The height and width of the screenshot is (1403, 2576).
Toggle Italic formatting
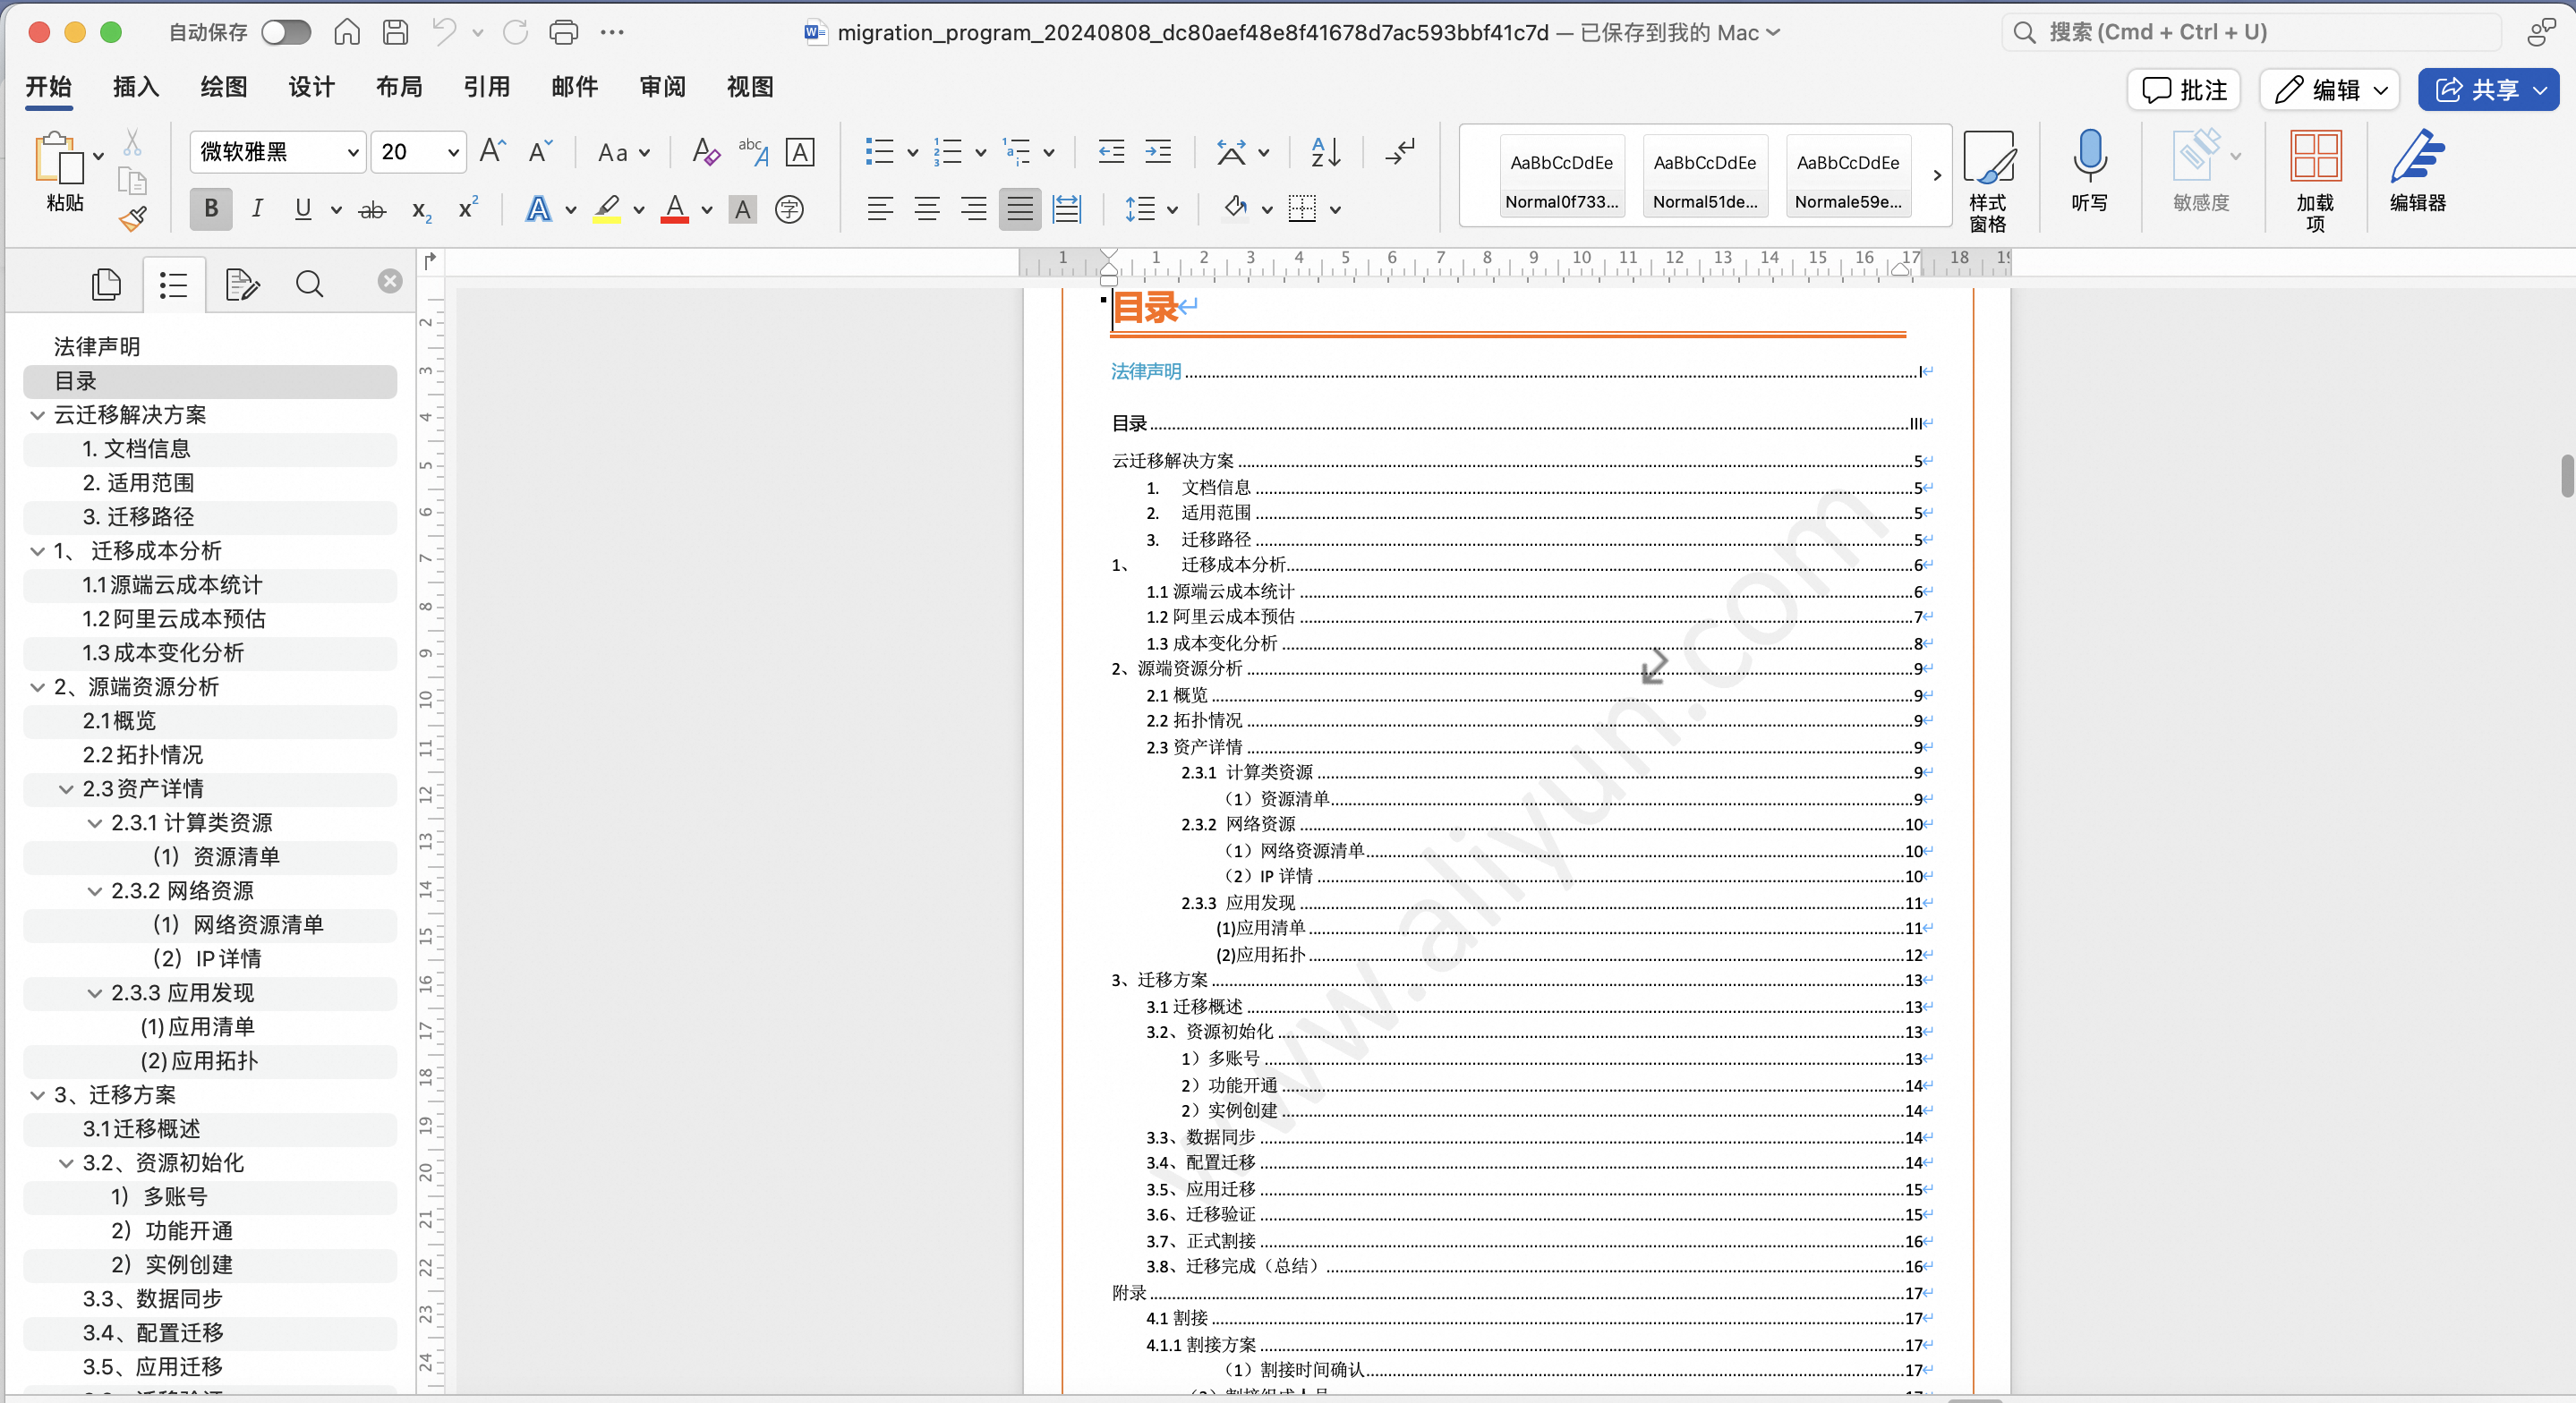[257, 209]
